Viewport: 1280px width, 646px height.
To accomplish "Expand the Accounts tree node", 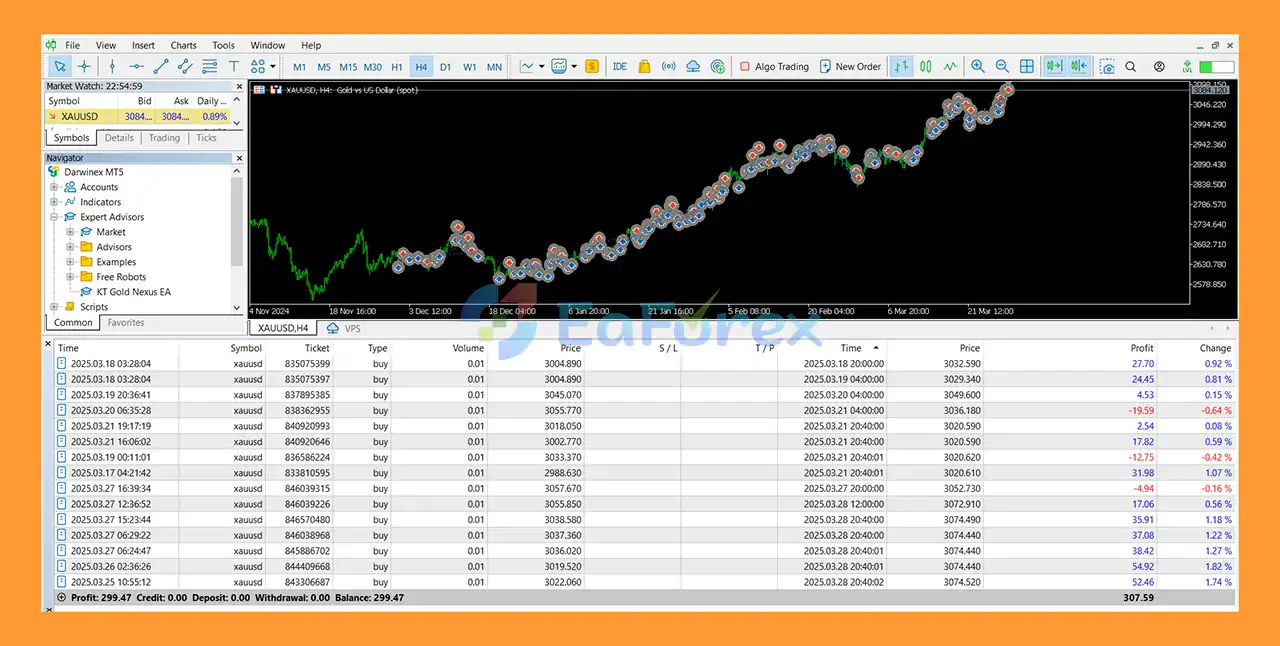I will [55, 187].
